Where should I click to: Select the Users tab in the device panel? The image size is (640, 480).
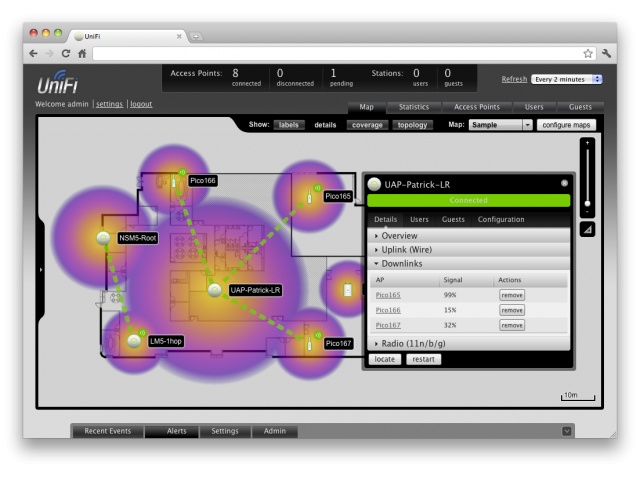419,220
